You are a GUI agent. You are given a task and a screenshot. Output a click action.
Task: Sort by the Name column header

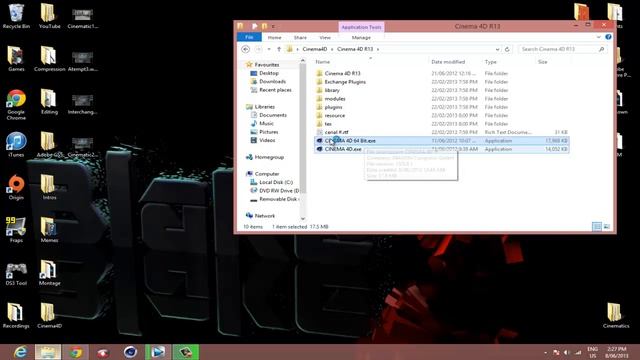pyautogui.click(x=371, y=62)
